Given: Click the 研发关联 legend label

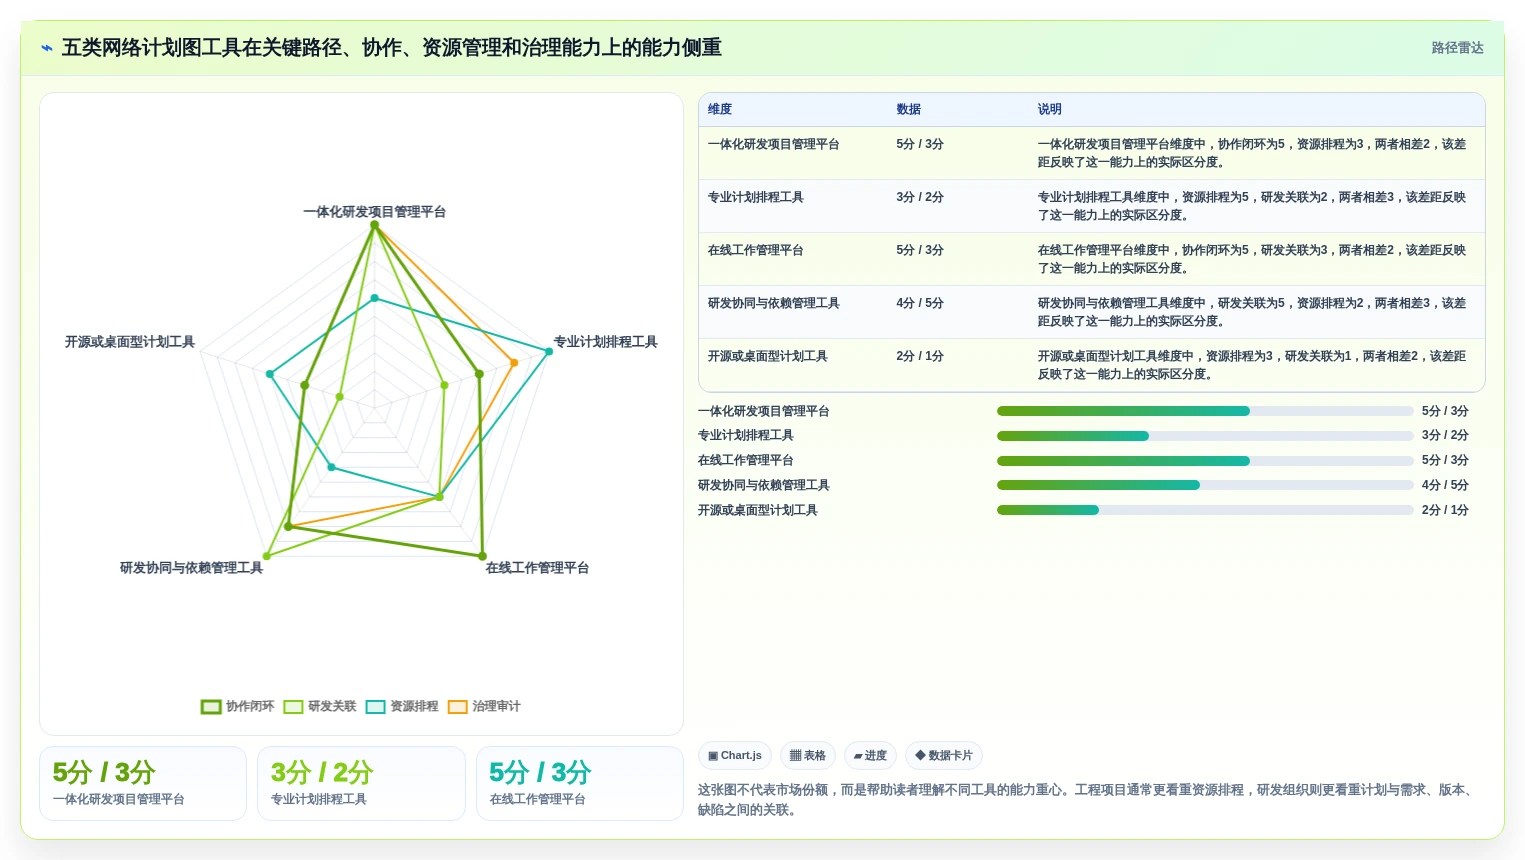Looking at the screenshot, I should click(332, 707).
